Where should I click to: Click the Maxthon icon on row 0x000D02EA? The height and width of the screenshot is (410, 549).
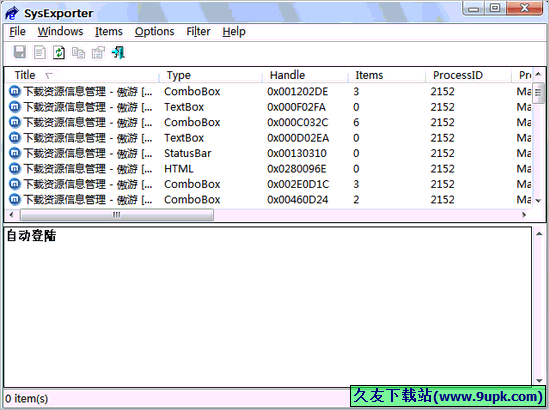(x=14, y=138)
